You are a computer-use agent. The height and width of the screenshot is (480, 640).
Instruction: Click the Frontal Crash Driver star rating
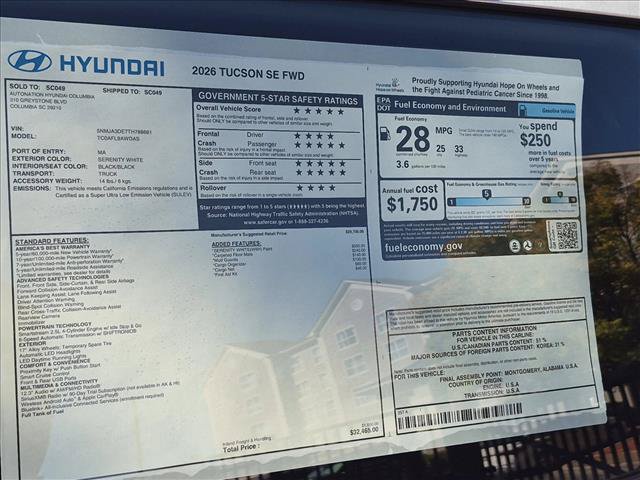[314, 136]
